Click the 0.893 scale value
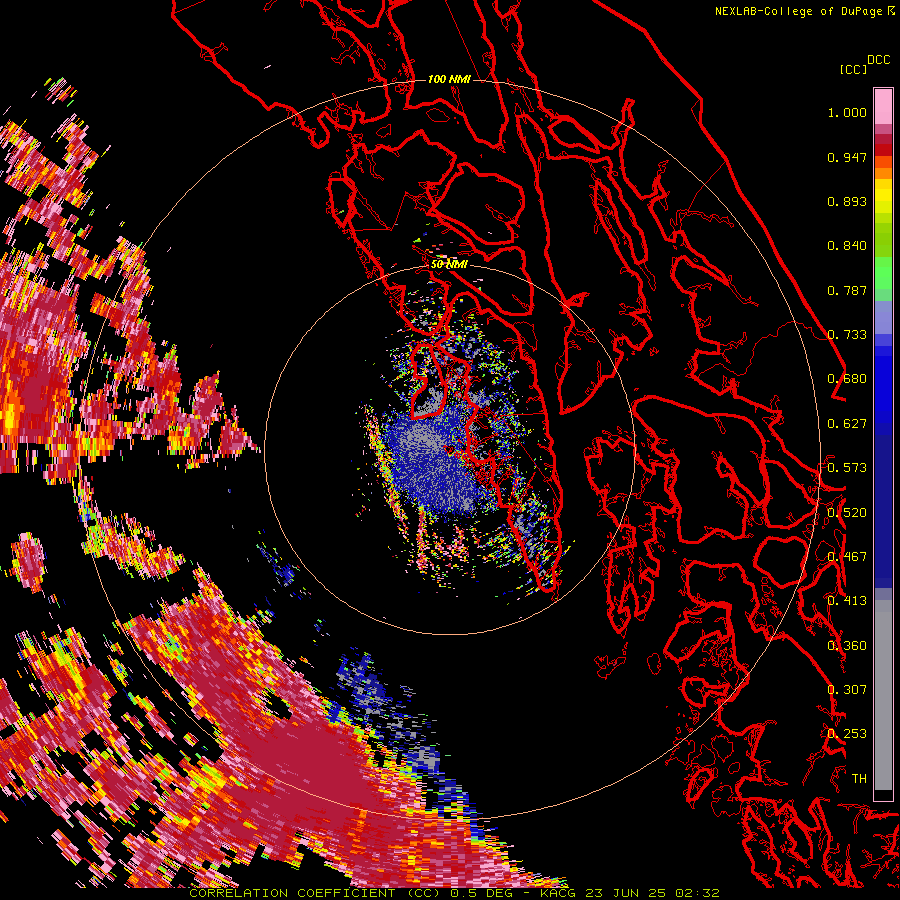900x900 pixels. click(x=847, y=201)
